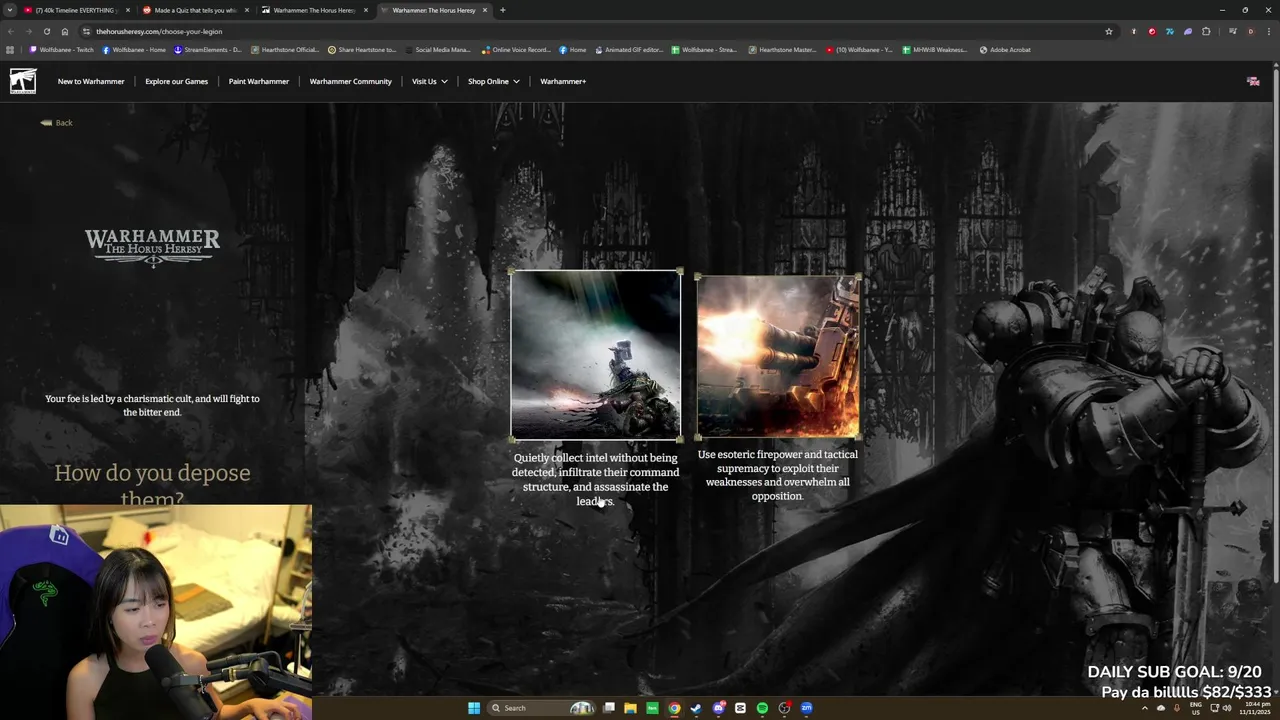Select the Quietly collect intel answer text
1280x720 pixels.
coord(596,479)
